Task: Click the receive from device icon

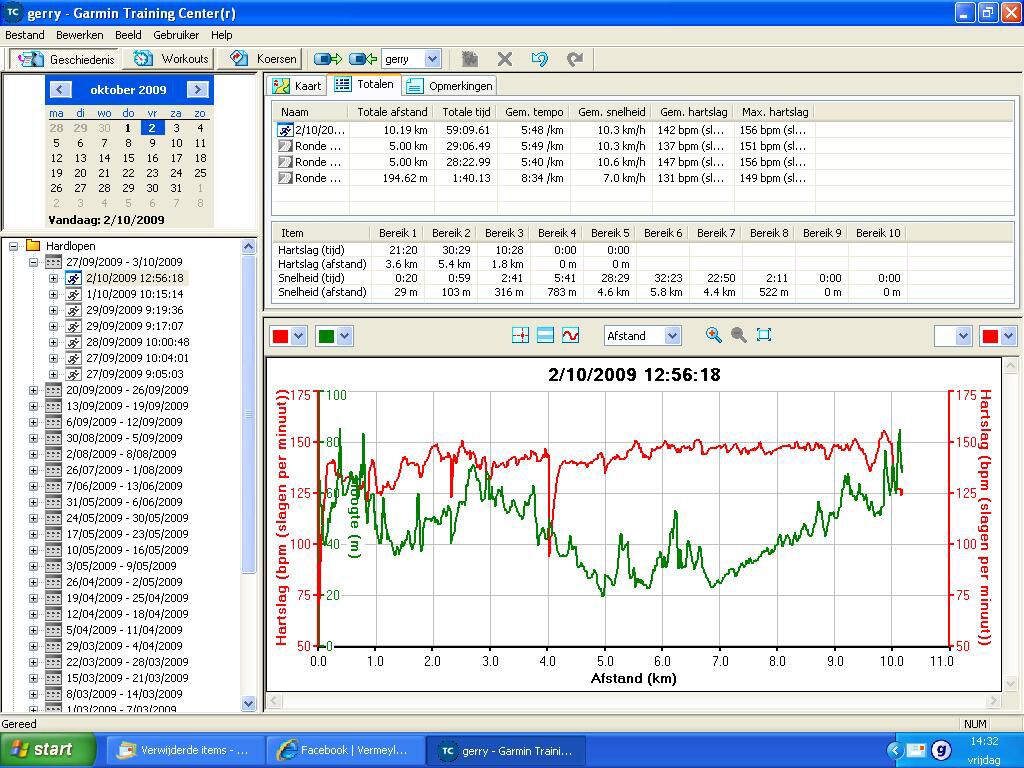Action: click(x=362, y=59)
